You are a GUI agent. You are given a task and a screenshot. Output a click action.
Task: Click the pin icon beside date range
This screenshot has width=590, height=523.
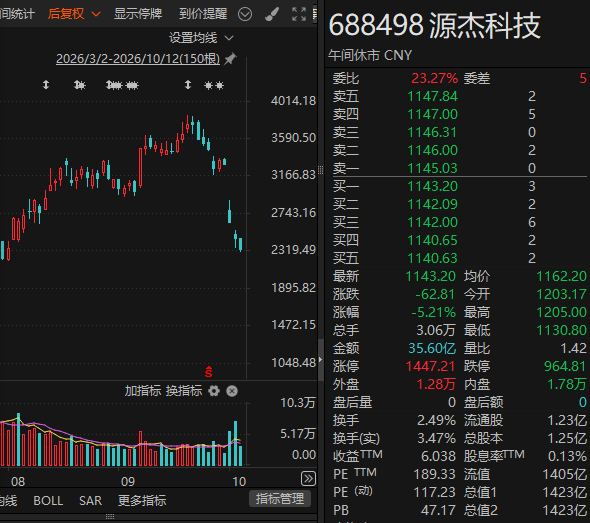pos(230,59)
